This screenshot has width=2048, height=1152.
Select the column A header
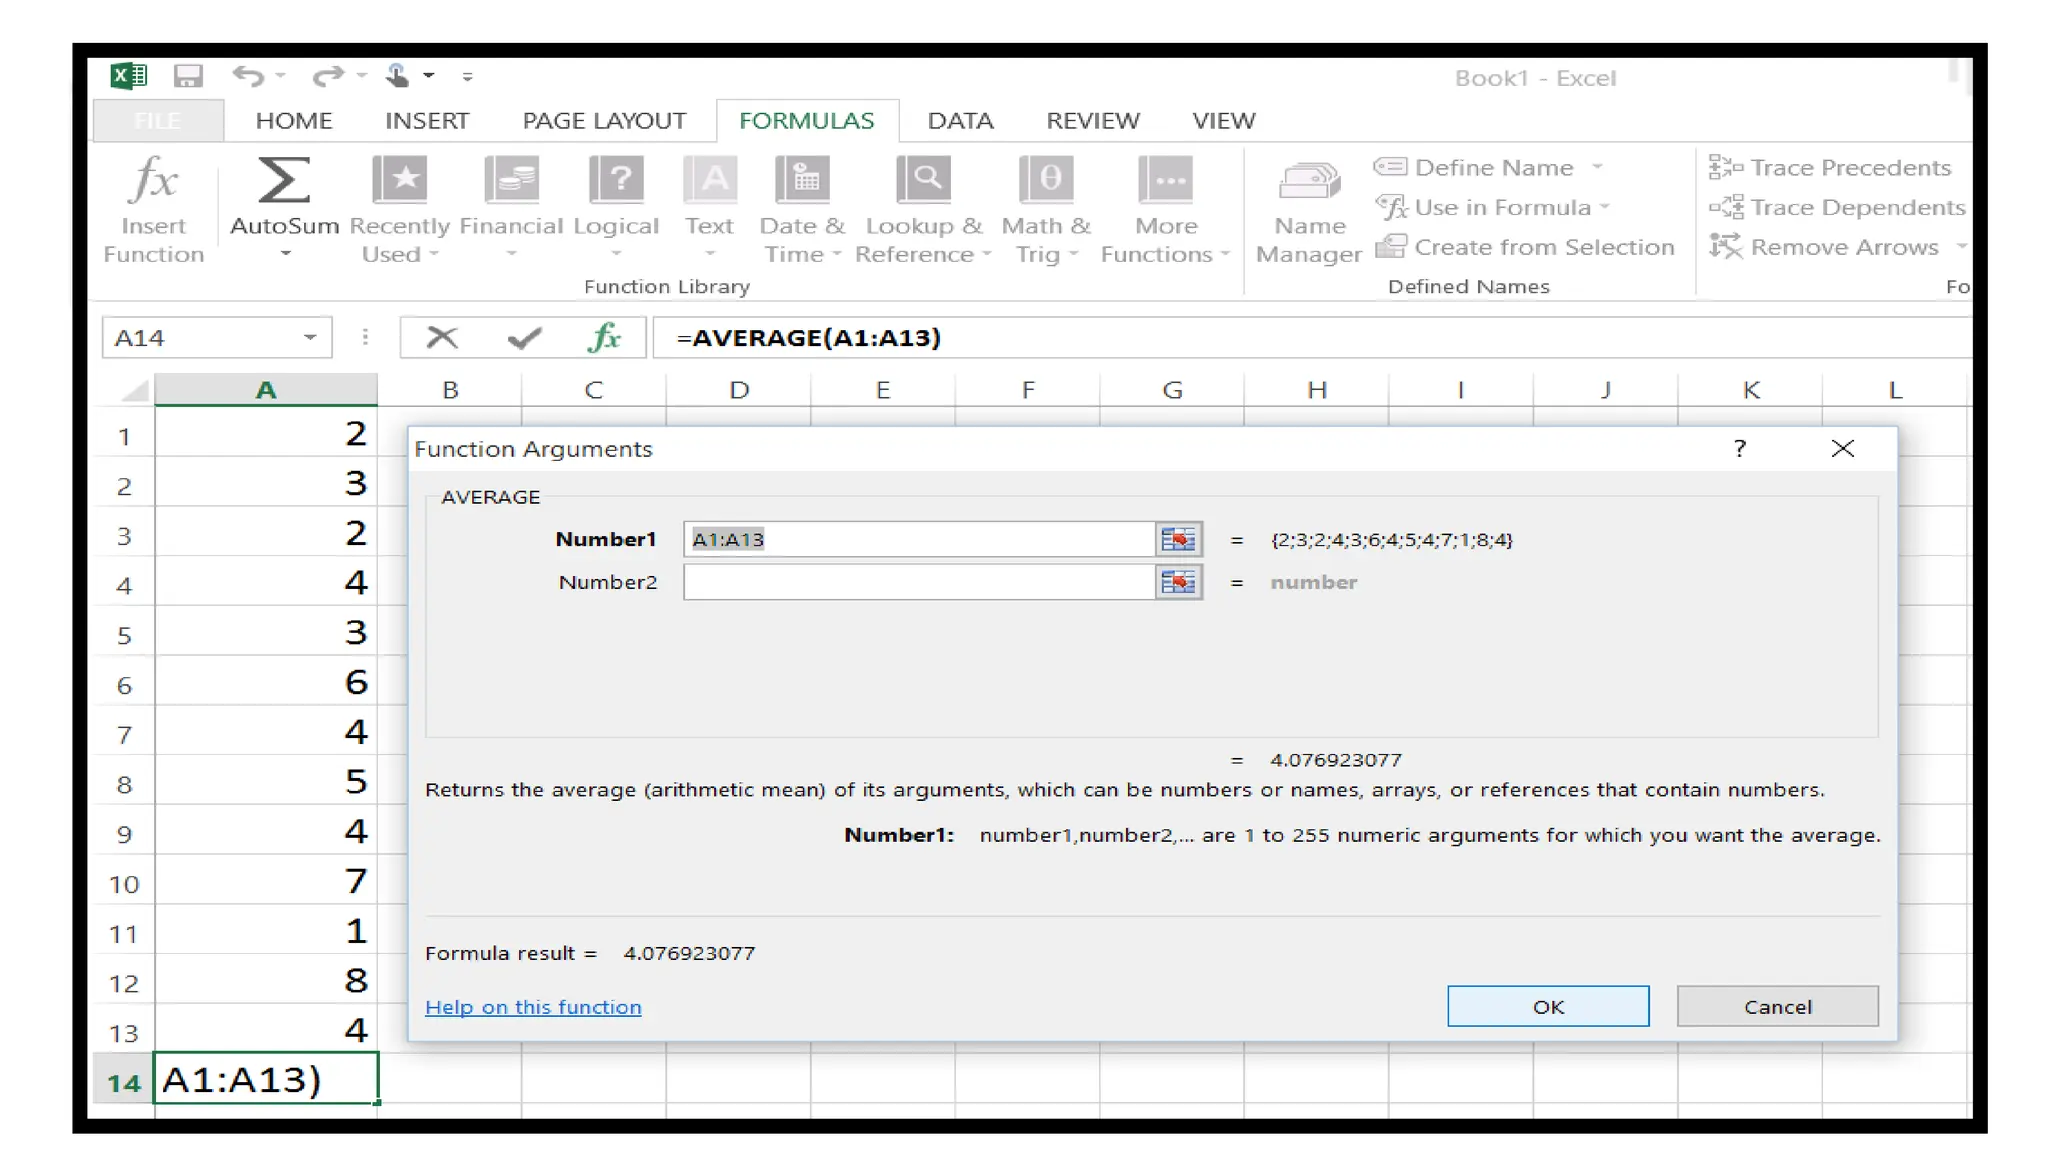point(266,390)
